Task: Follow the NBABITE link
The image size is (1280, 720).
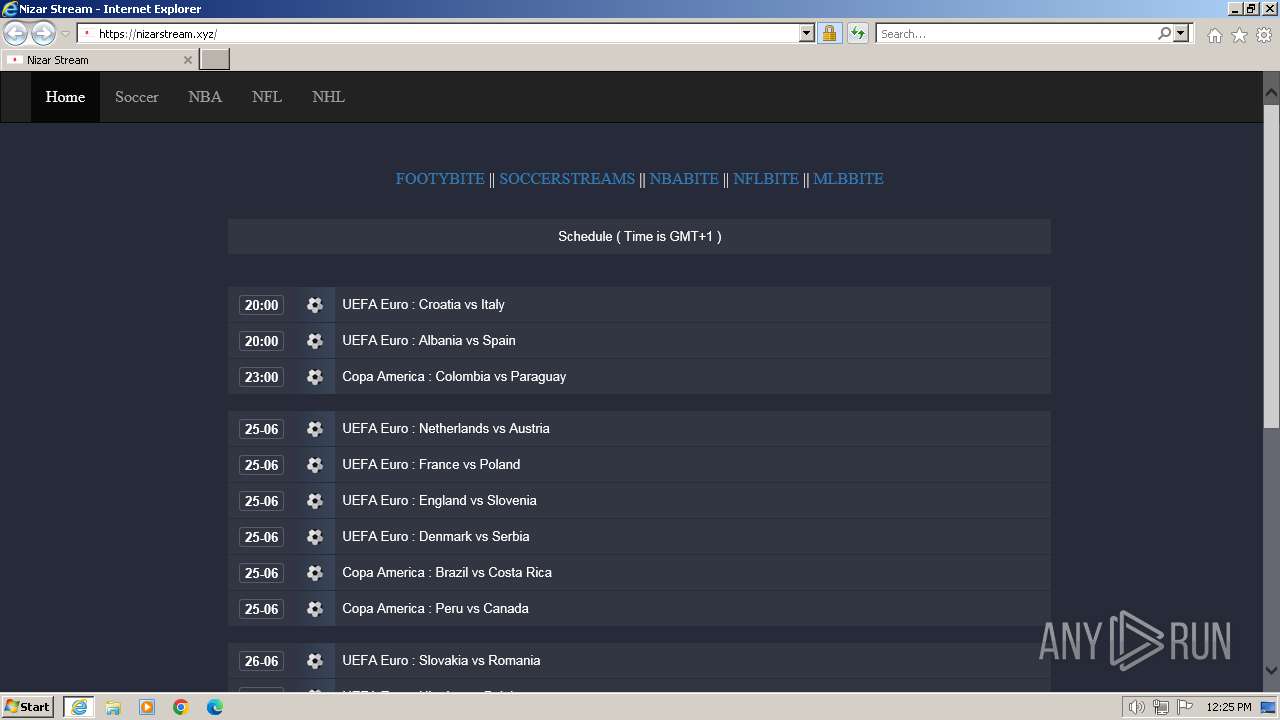Action: (x=684, y=179)
